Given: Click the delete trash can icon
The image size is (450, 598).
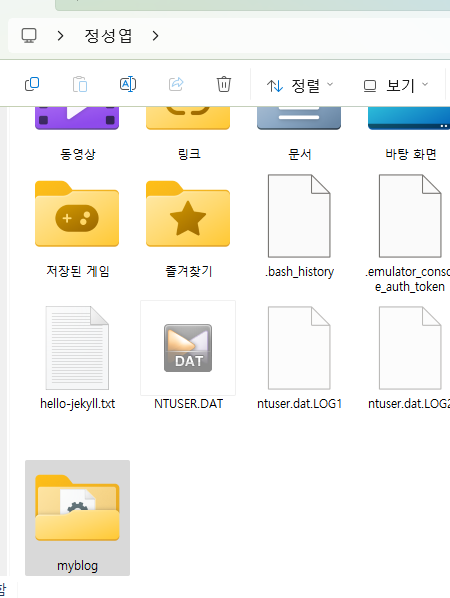Looking at the screenshot, I should click(224, 84).
